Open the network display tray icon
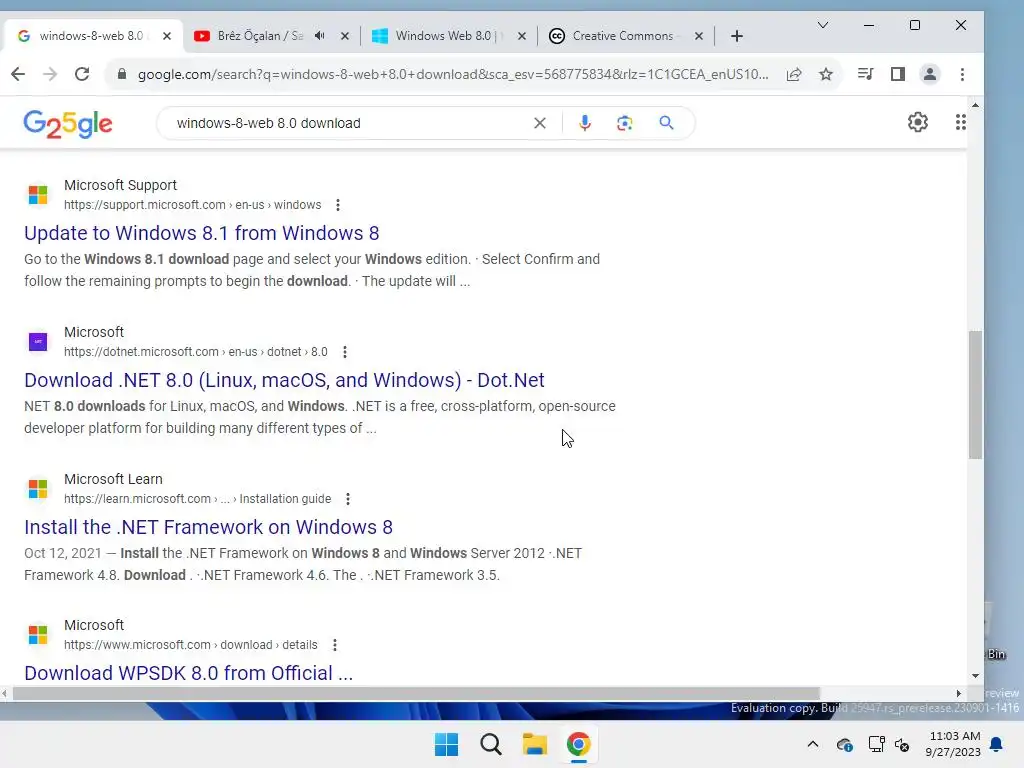Screen dimensions: 1024x768 [876, 744]
